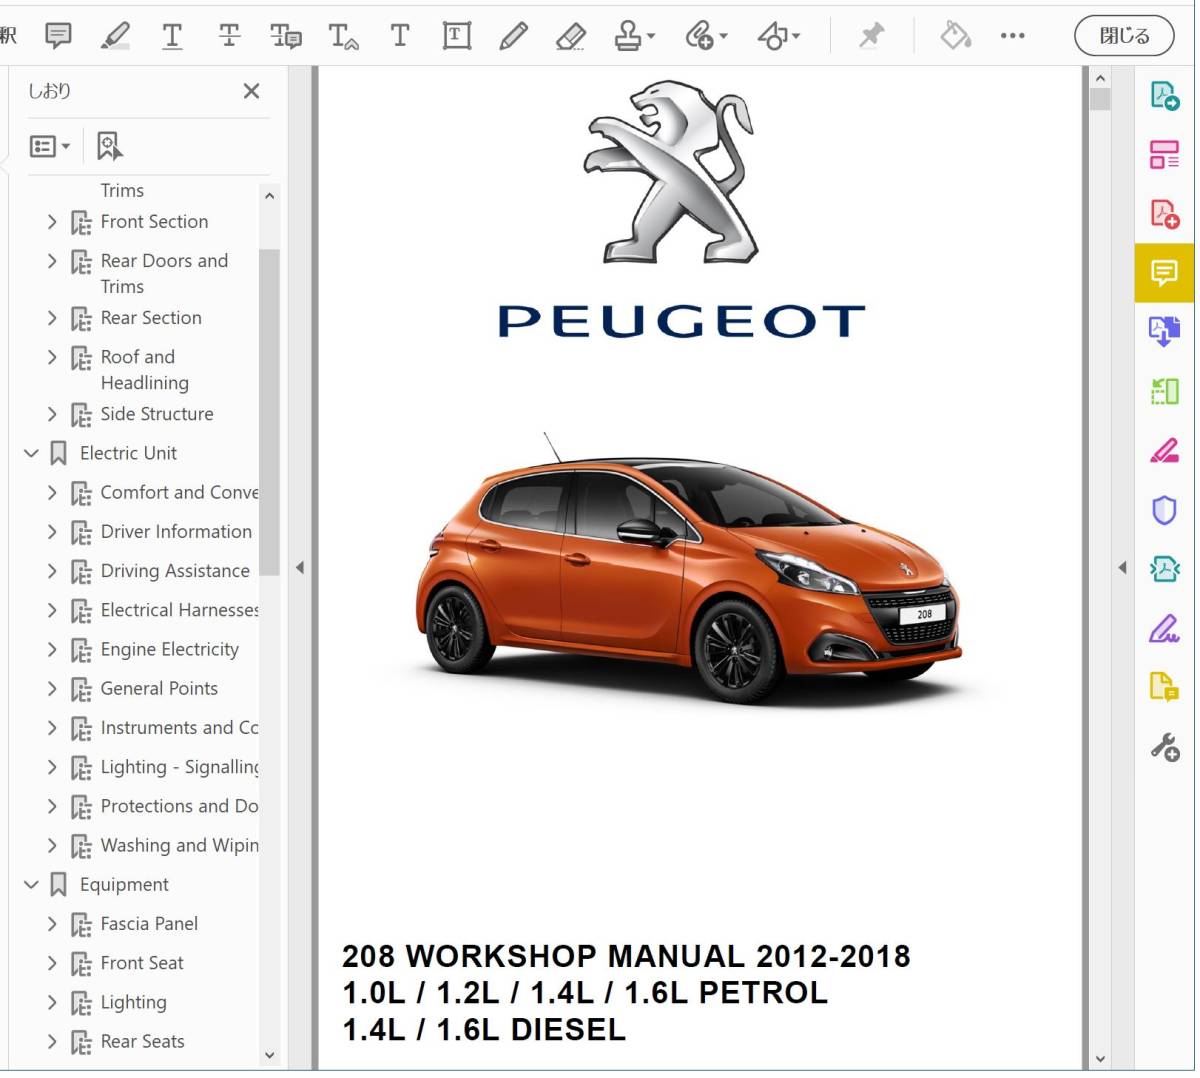
Task: Open the Lighting - Signalling bookmark
Action: (x=179, y=767)
